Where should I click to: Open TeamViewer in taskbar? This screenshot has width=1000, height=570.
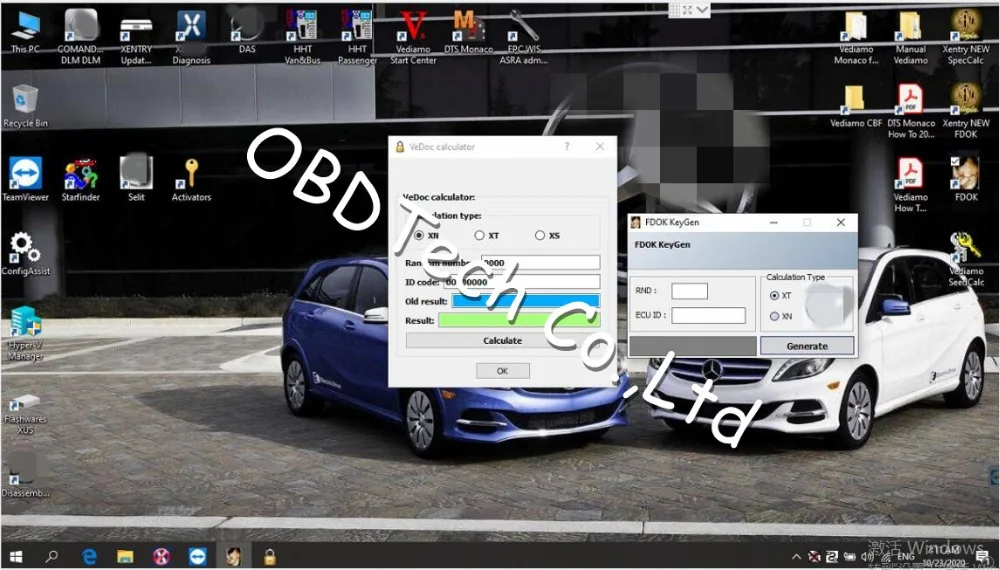click(198, 556)
